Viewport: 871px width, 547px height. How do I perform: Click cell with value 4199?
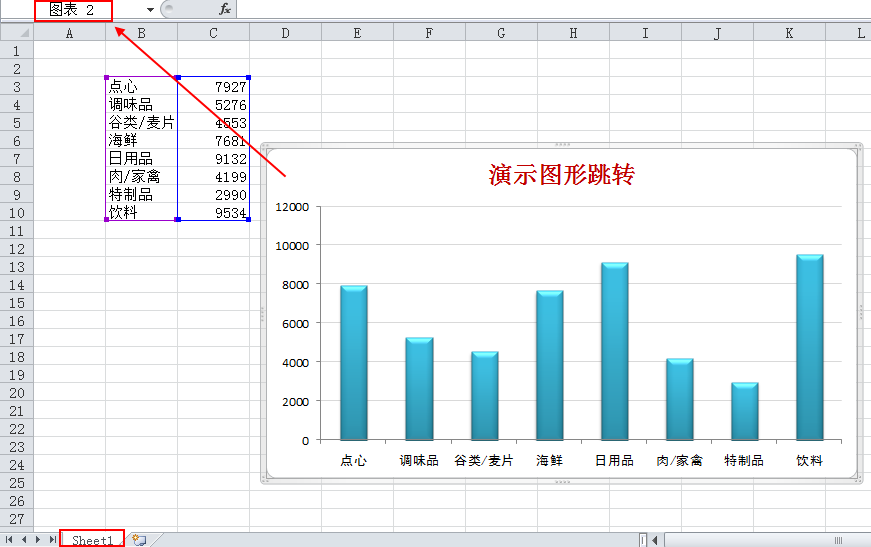coord(213,177)
